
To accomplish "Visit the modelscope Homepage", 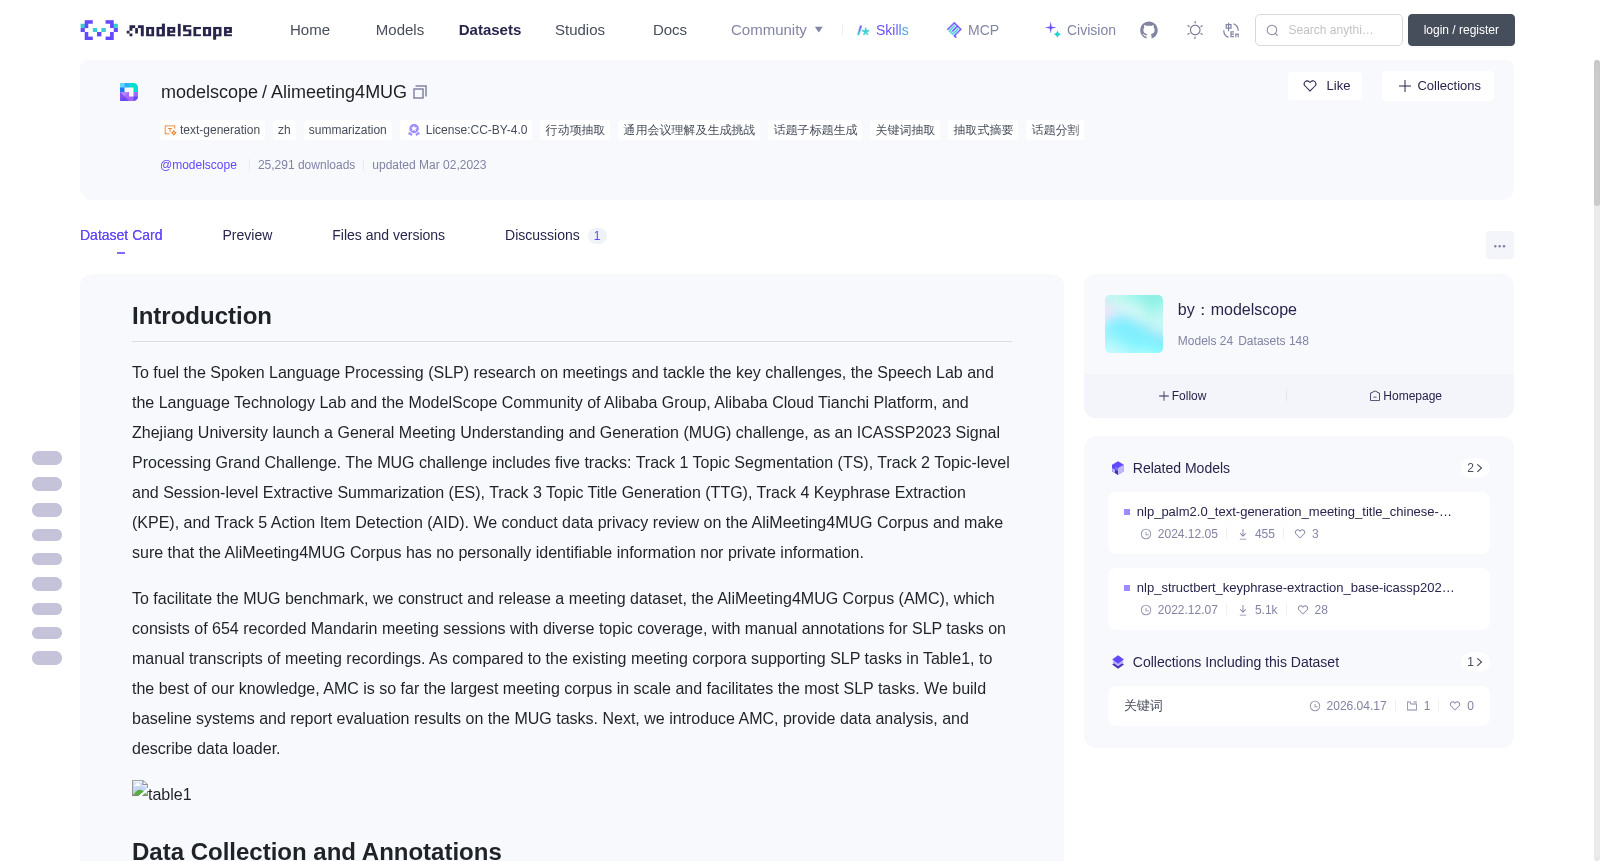I will point(1405,396).
